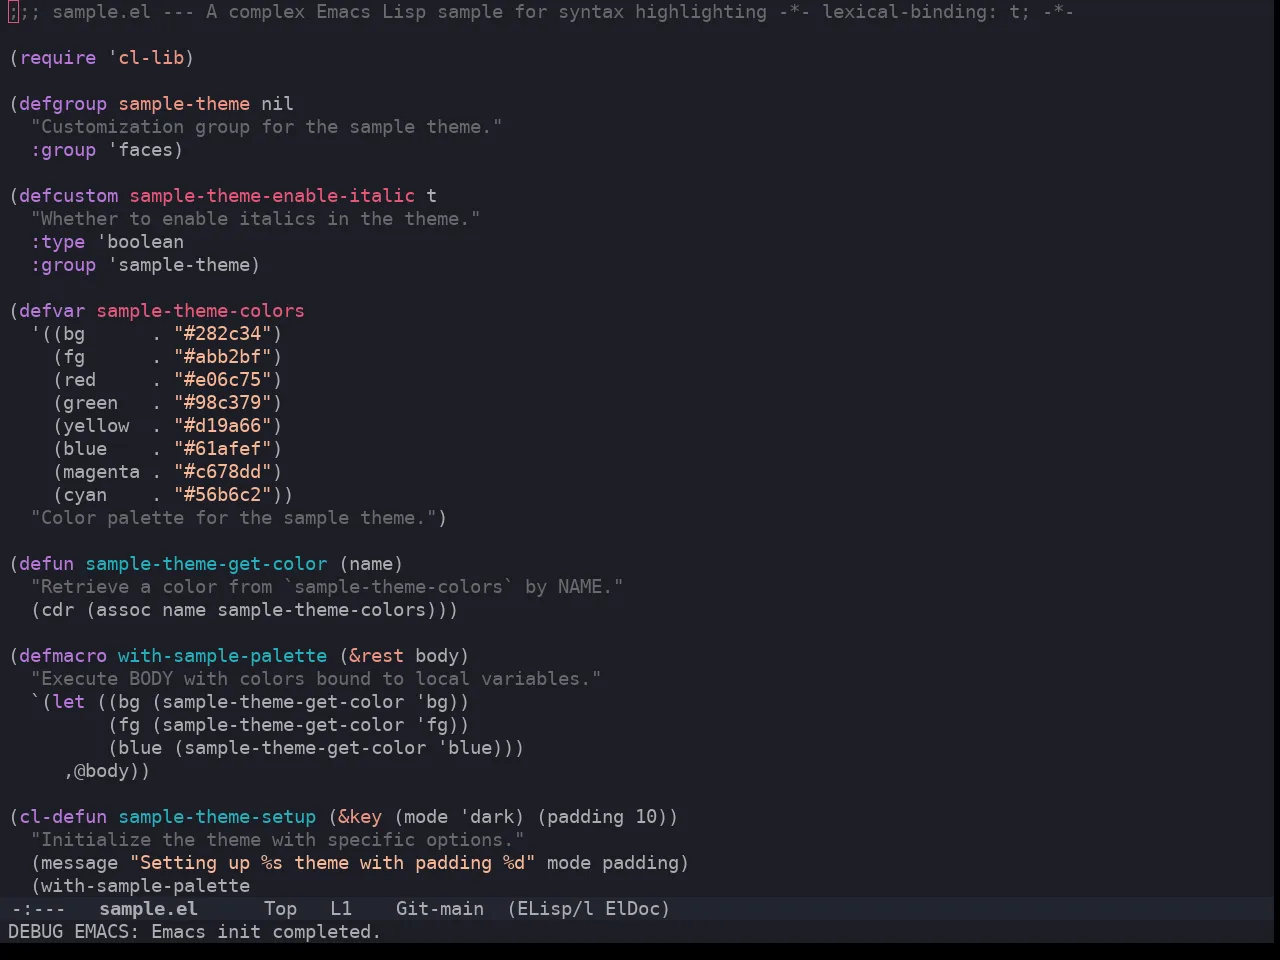Click the message function call

(80, 863)
